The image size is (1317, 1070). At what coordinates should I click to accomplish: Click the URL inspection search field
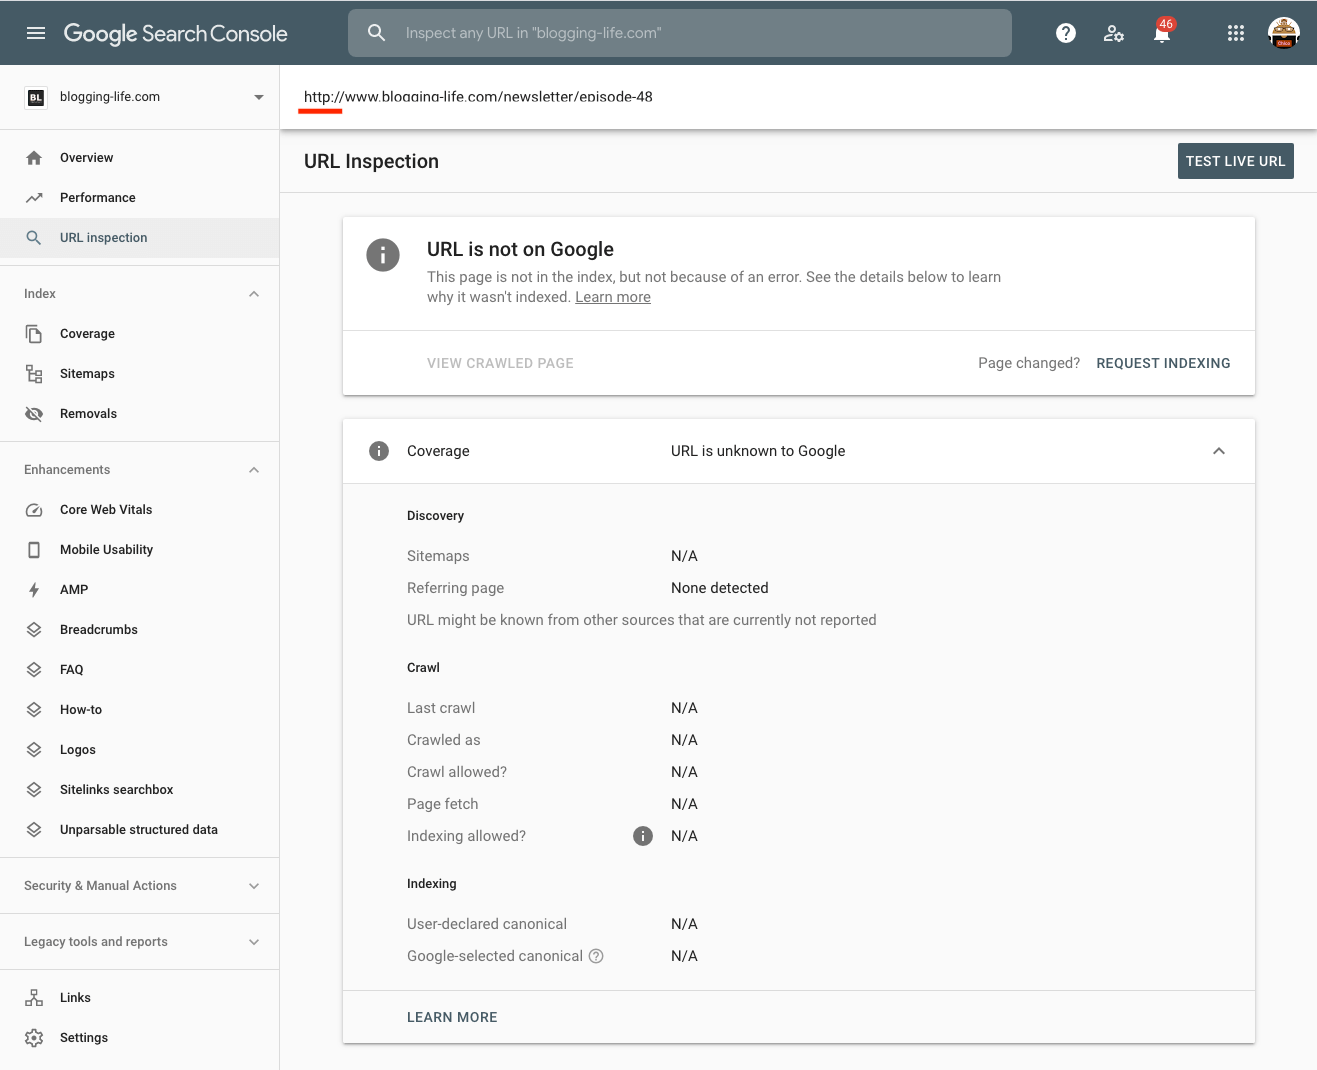(679, 32)
